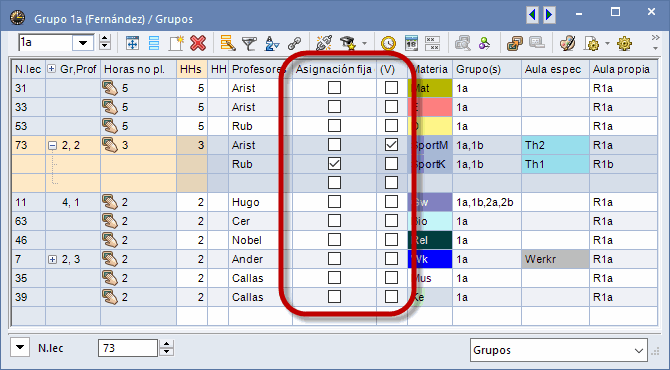The height and width of the screenshot is (370, 670).
Task: Click the blue list rows icon
Action: pos(154,43)
